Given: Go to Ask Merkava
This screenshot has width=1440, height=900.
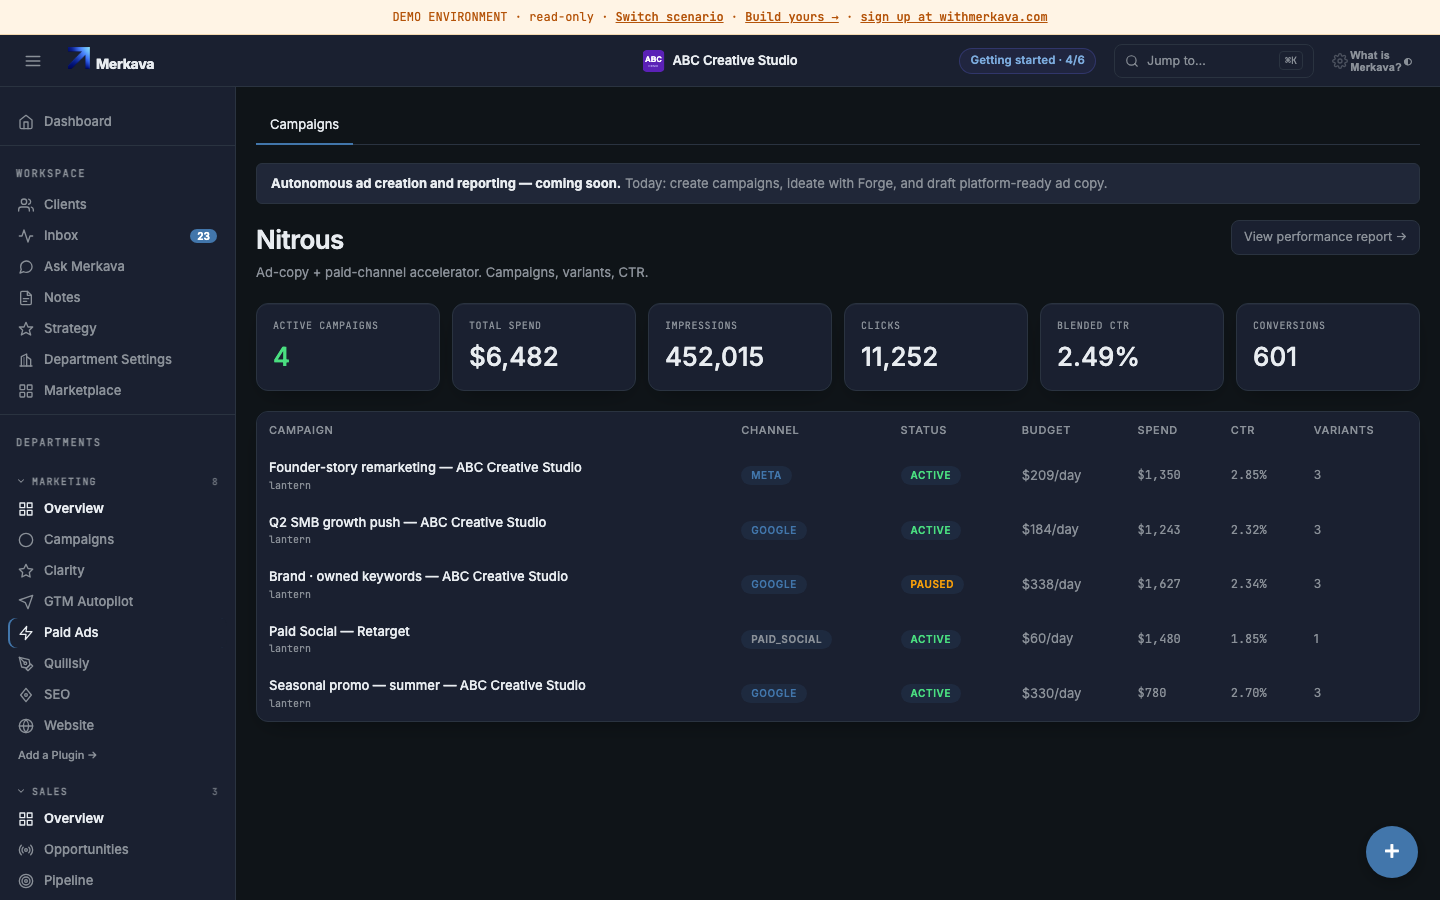Looking at the screenshot, I should coord(117,267).
